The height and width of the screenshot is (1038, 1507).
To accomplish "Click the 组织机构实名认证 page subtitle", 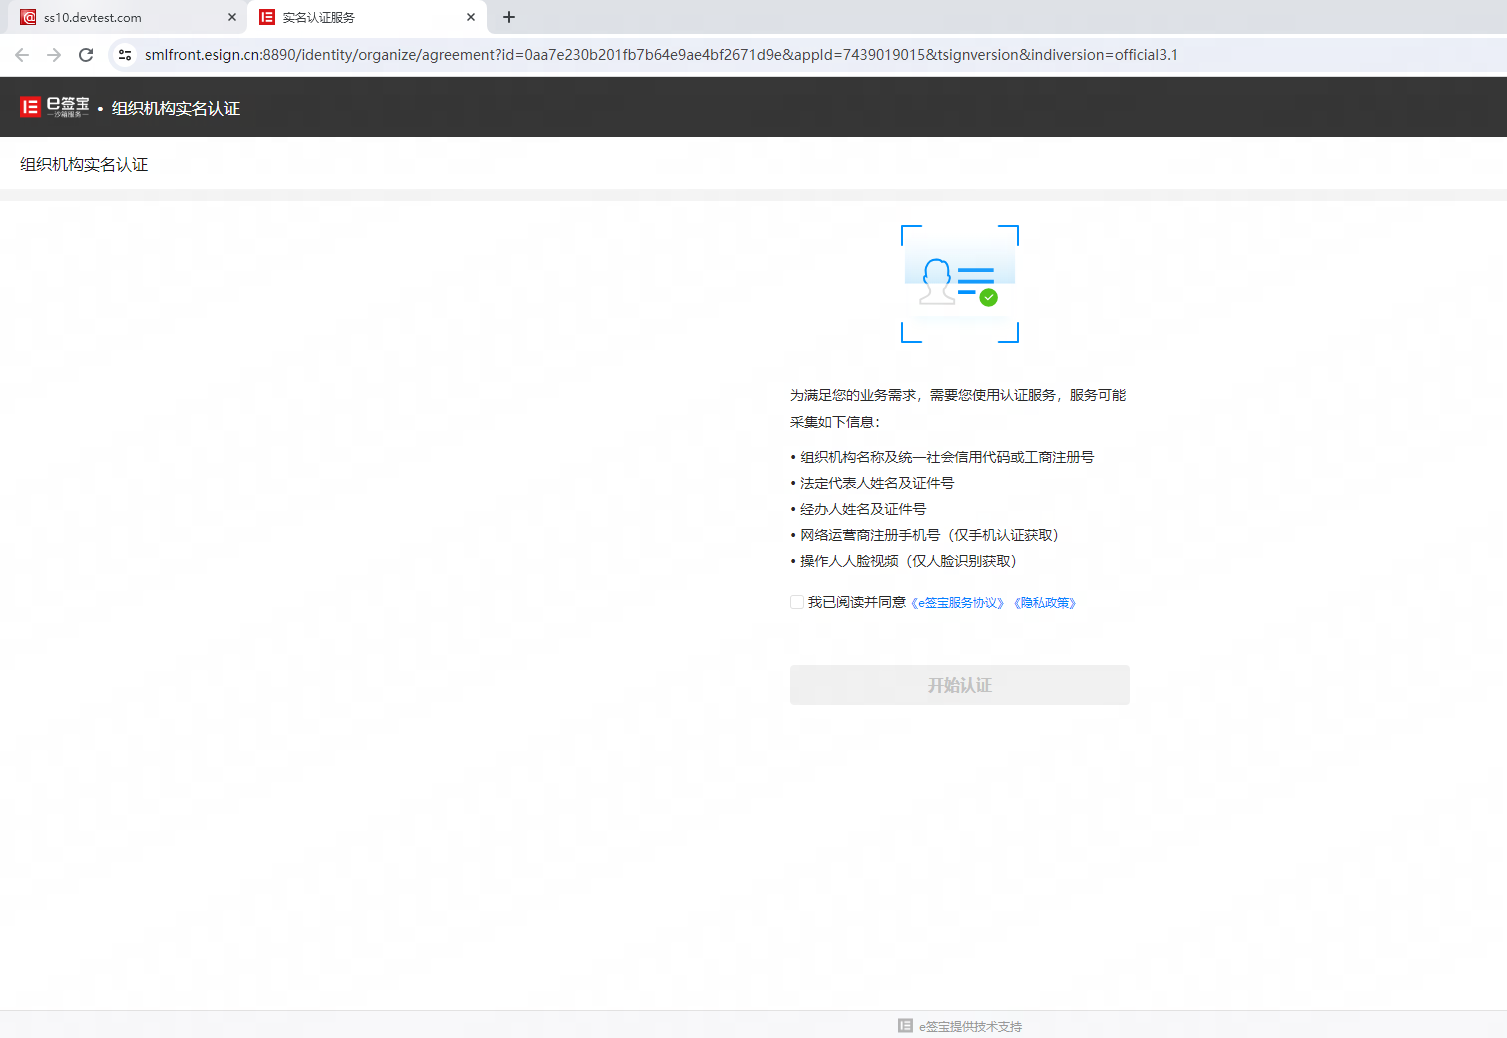I will 84,164.
